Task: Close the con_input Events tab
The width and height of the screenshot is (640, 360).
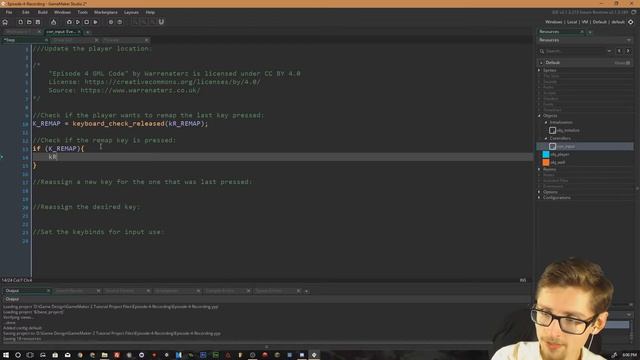Action: coord(79,31)
